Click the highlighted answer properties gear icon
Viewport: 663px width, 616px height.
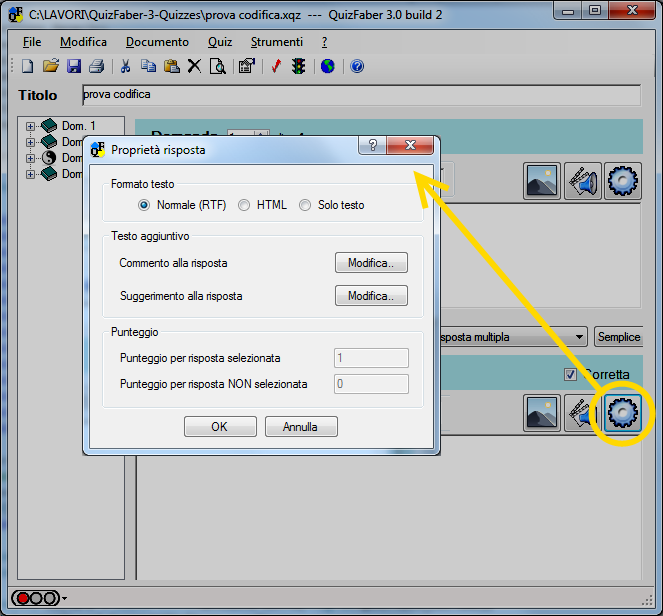[622, 412]
